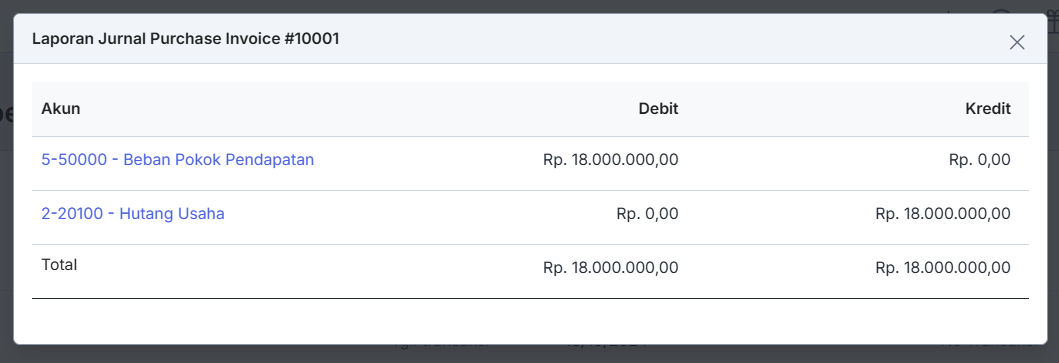Click the Akun column header
The width and height of the screenshot is (1059, 363).
tap(61, 109)
